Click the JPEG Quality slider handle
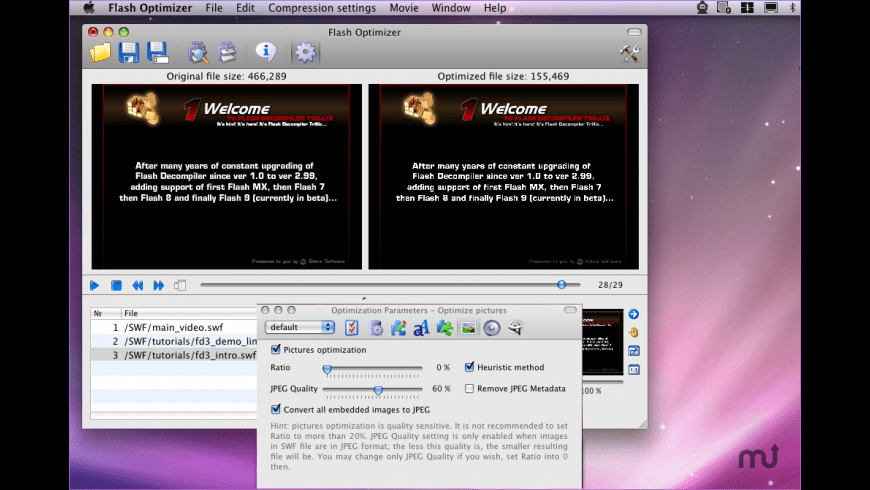870x490 pixels. 378,390
